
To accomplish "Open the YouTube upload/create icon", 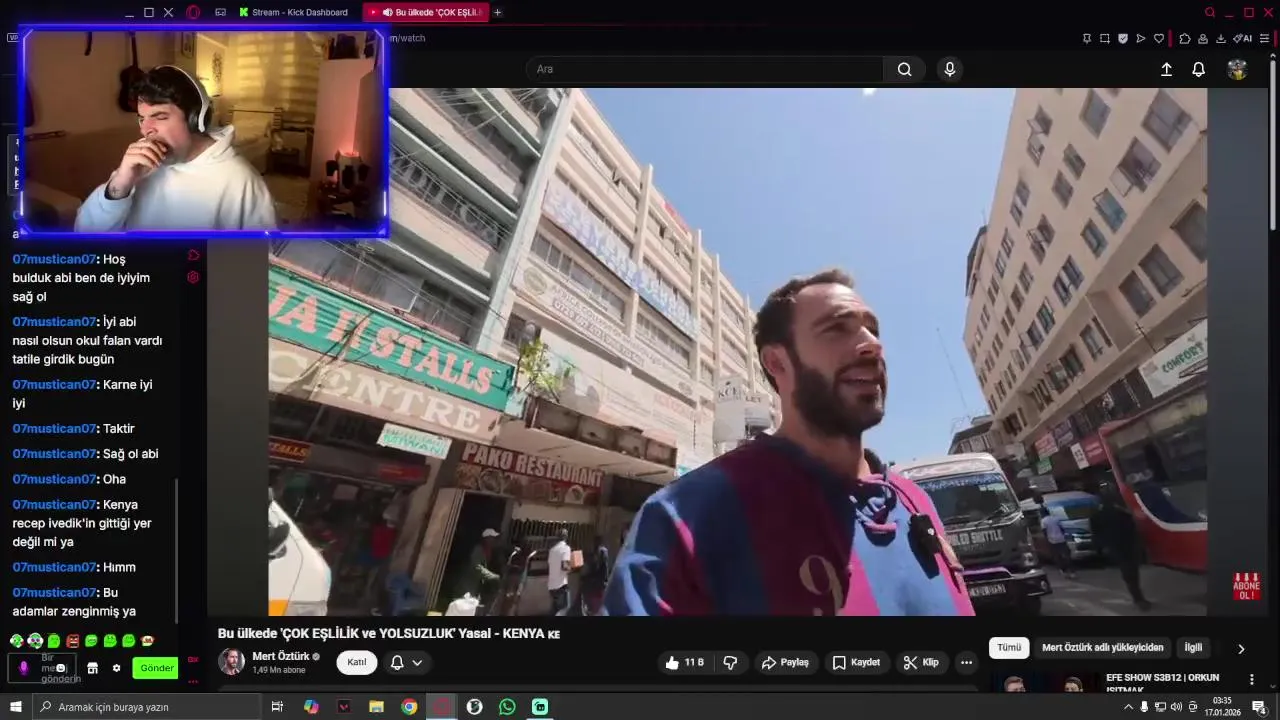I will tap(1166, 69).
